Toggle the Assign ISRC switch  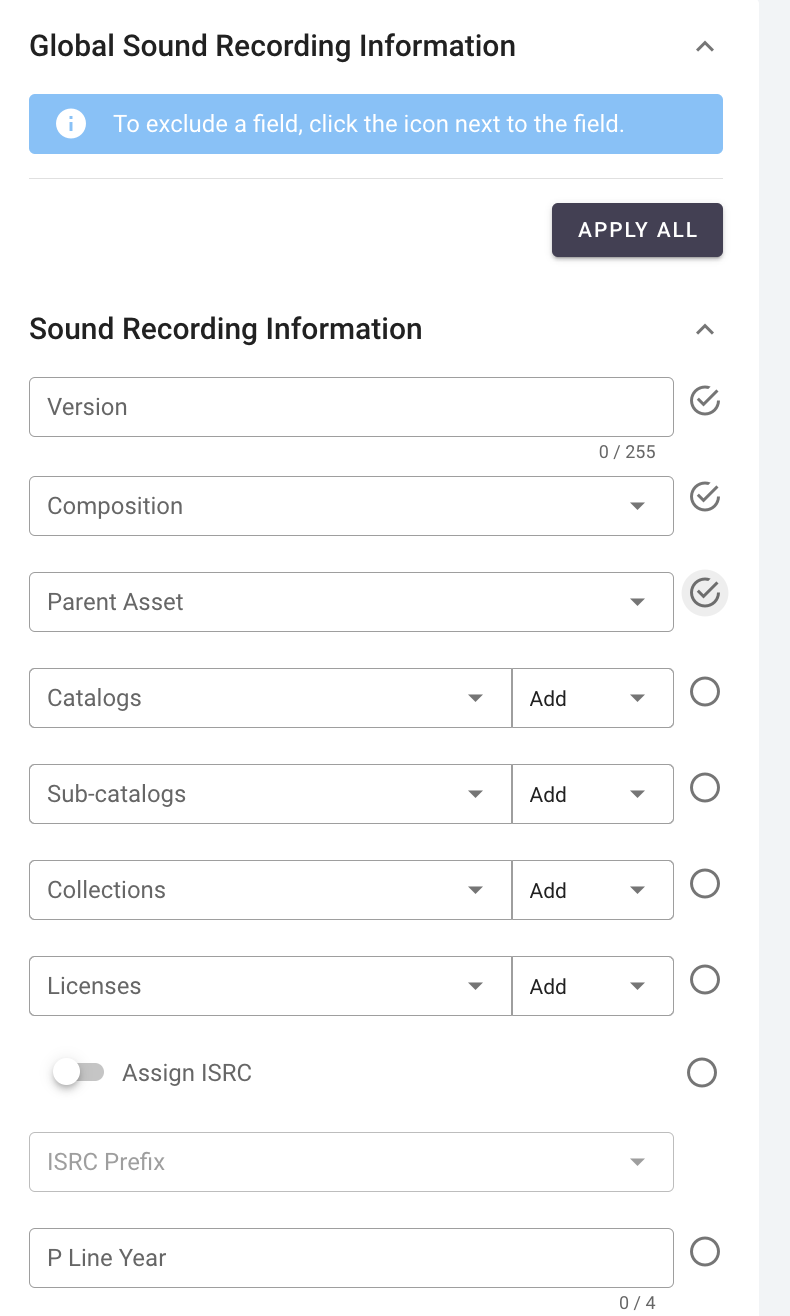(79, 1073)
